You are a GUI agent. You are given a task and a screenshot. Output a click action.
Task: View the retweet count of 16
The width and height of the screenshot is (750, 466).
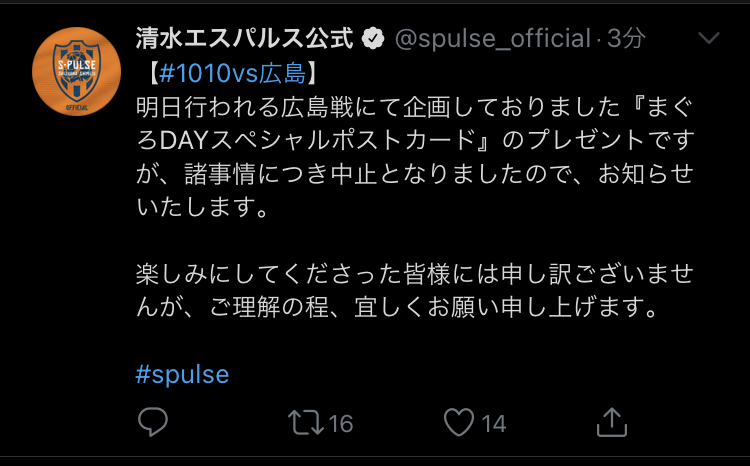click(x=340, y=424)
